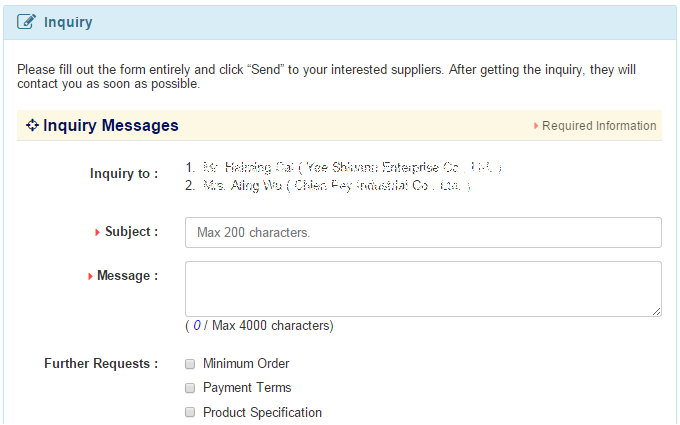Click the red arrow marker before Message

point(90,276)
